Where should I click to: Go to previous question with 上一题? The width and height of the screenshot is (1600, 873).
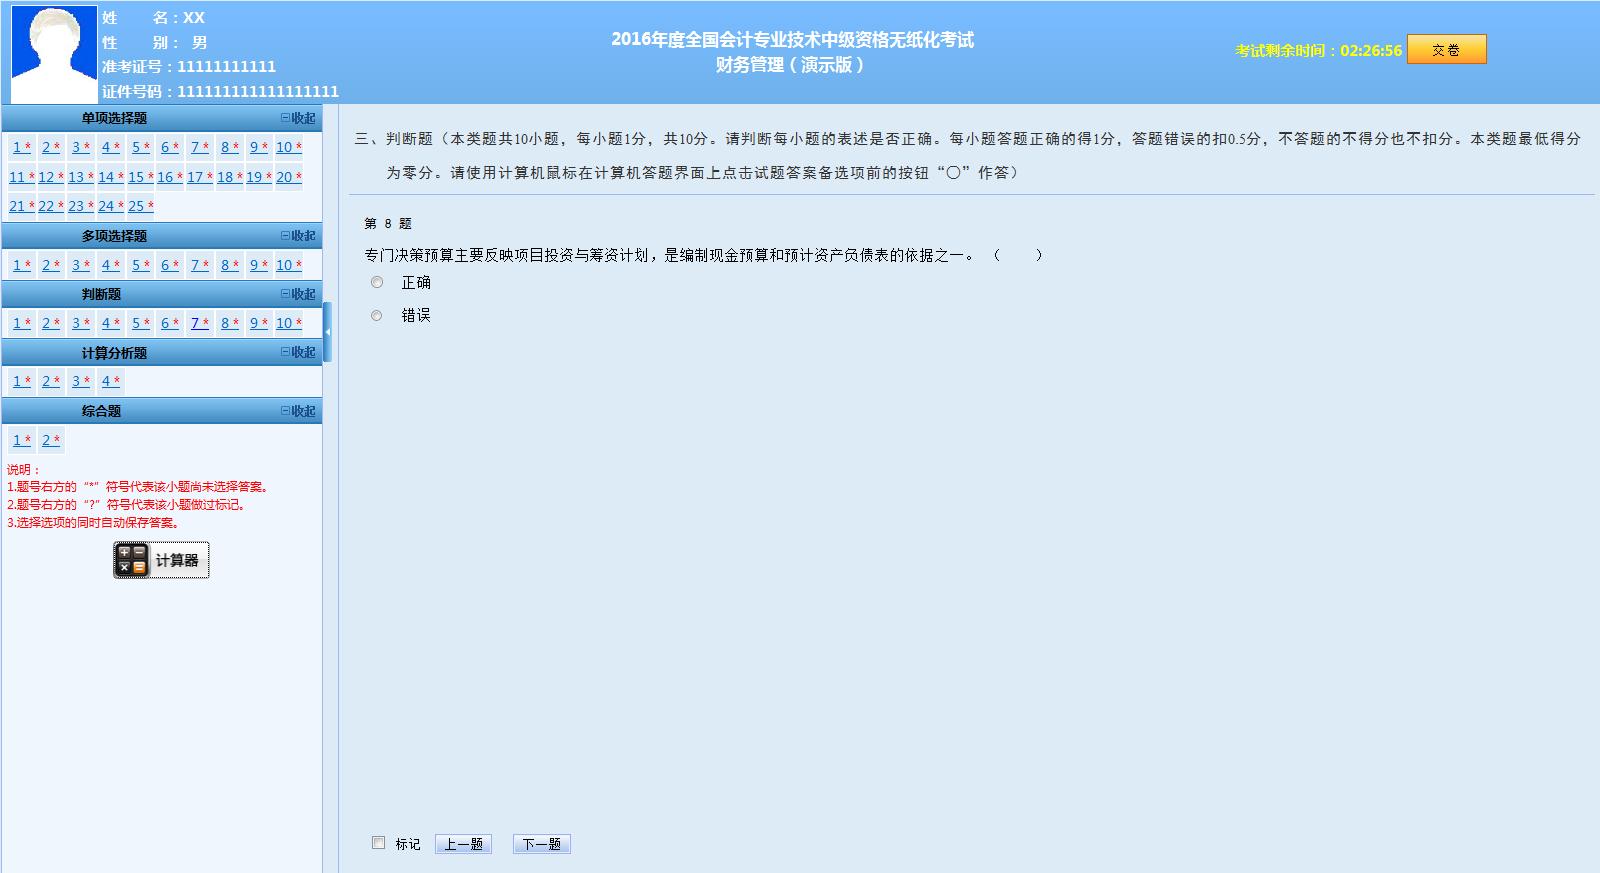[x=463, y=844]
